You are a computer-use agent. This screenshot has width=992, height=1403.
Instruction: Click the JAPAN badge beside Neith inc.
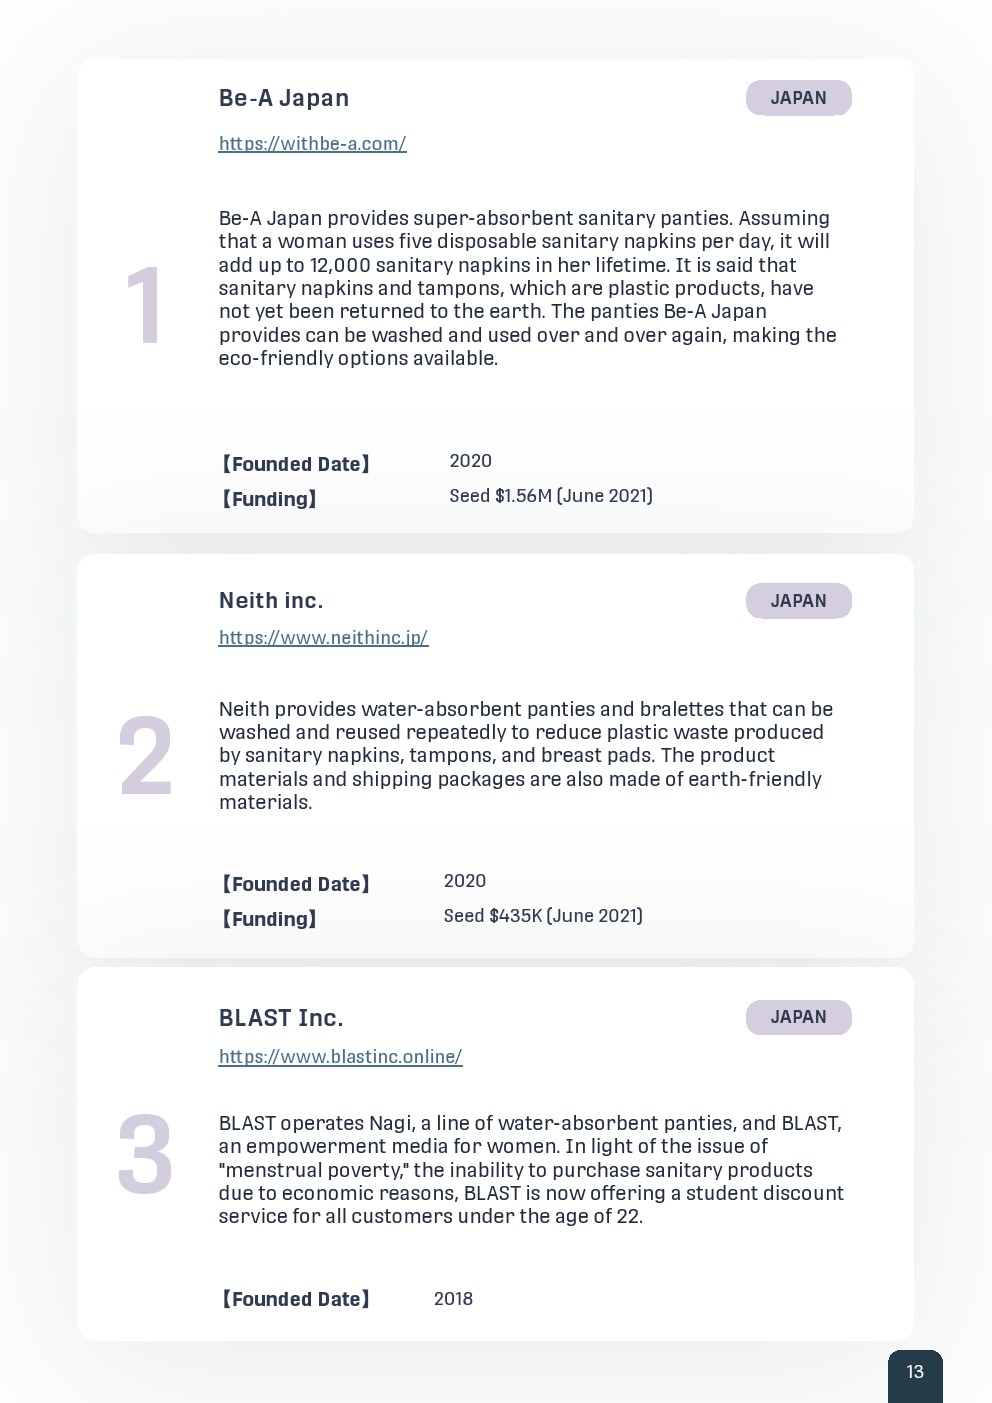(798, 601)
